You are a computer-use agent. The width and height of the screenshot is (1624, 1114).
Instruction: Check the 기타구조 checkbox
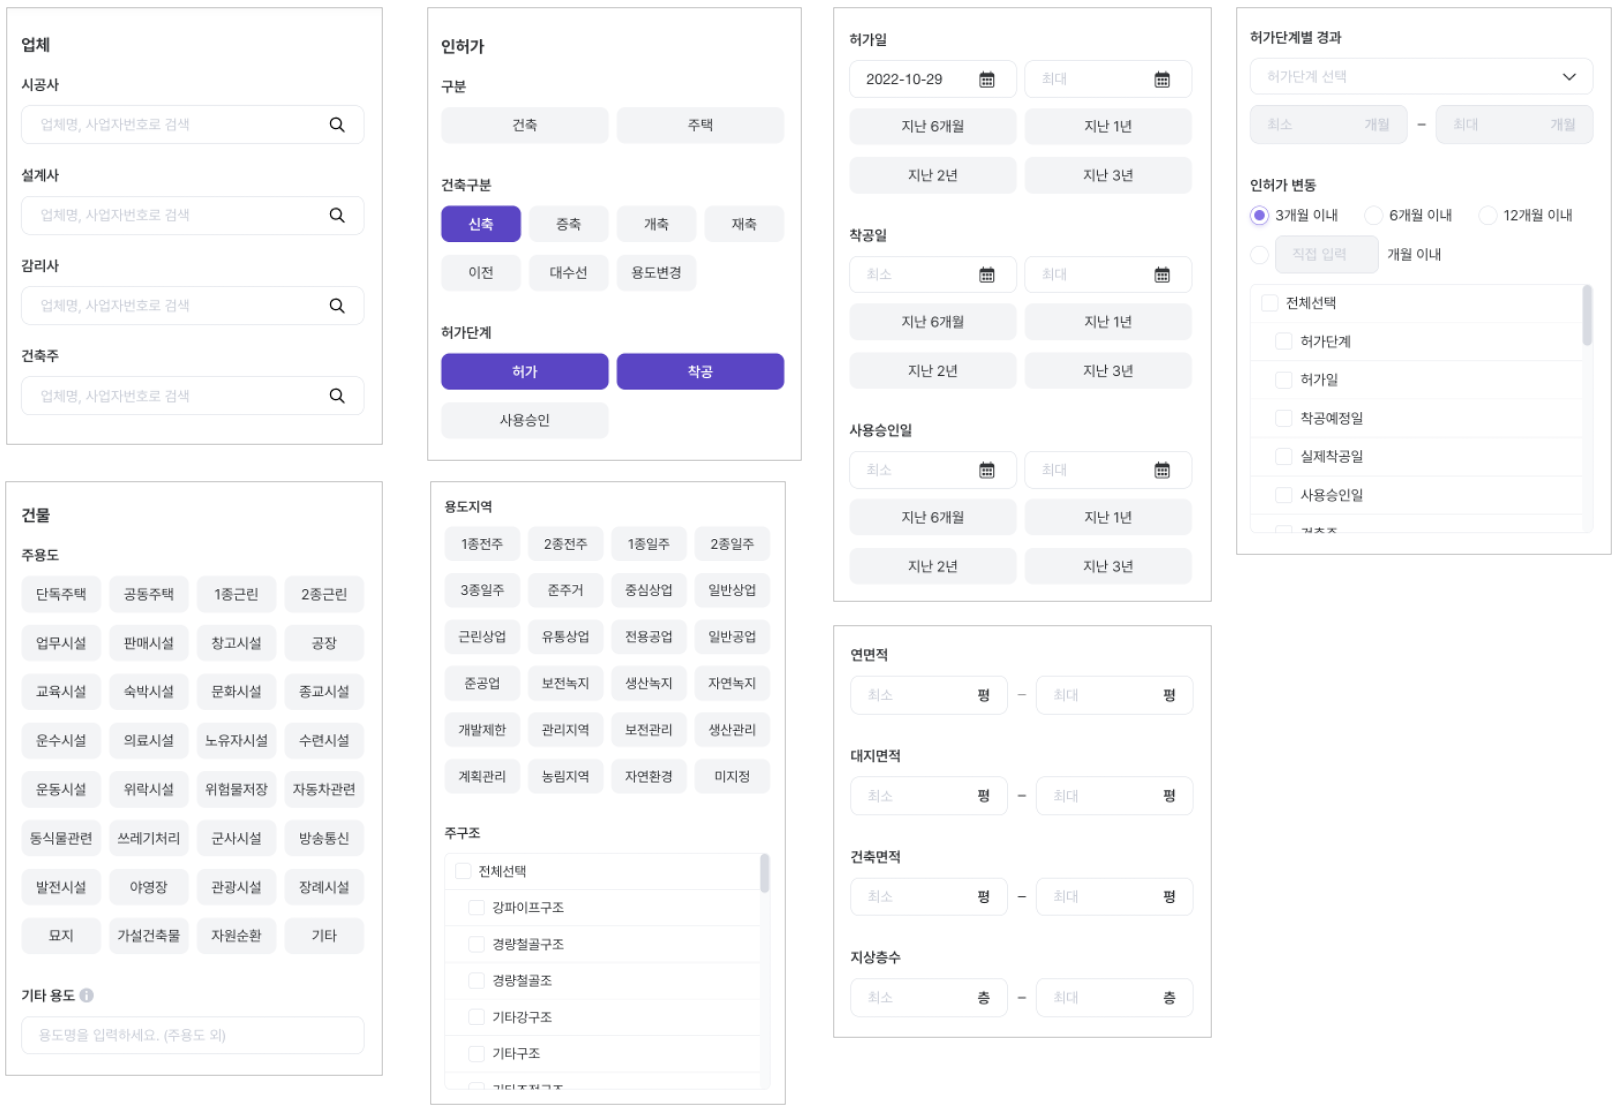tap(477, 1053)
